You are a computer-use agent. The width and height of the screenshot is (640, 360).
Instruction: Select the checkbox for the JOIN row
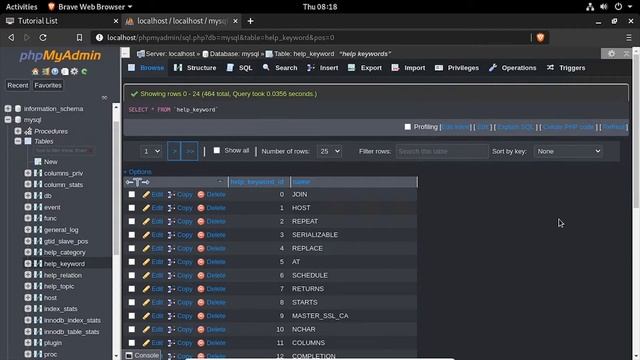(132, 194)
